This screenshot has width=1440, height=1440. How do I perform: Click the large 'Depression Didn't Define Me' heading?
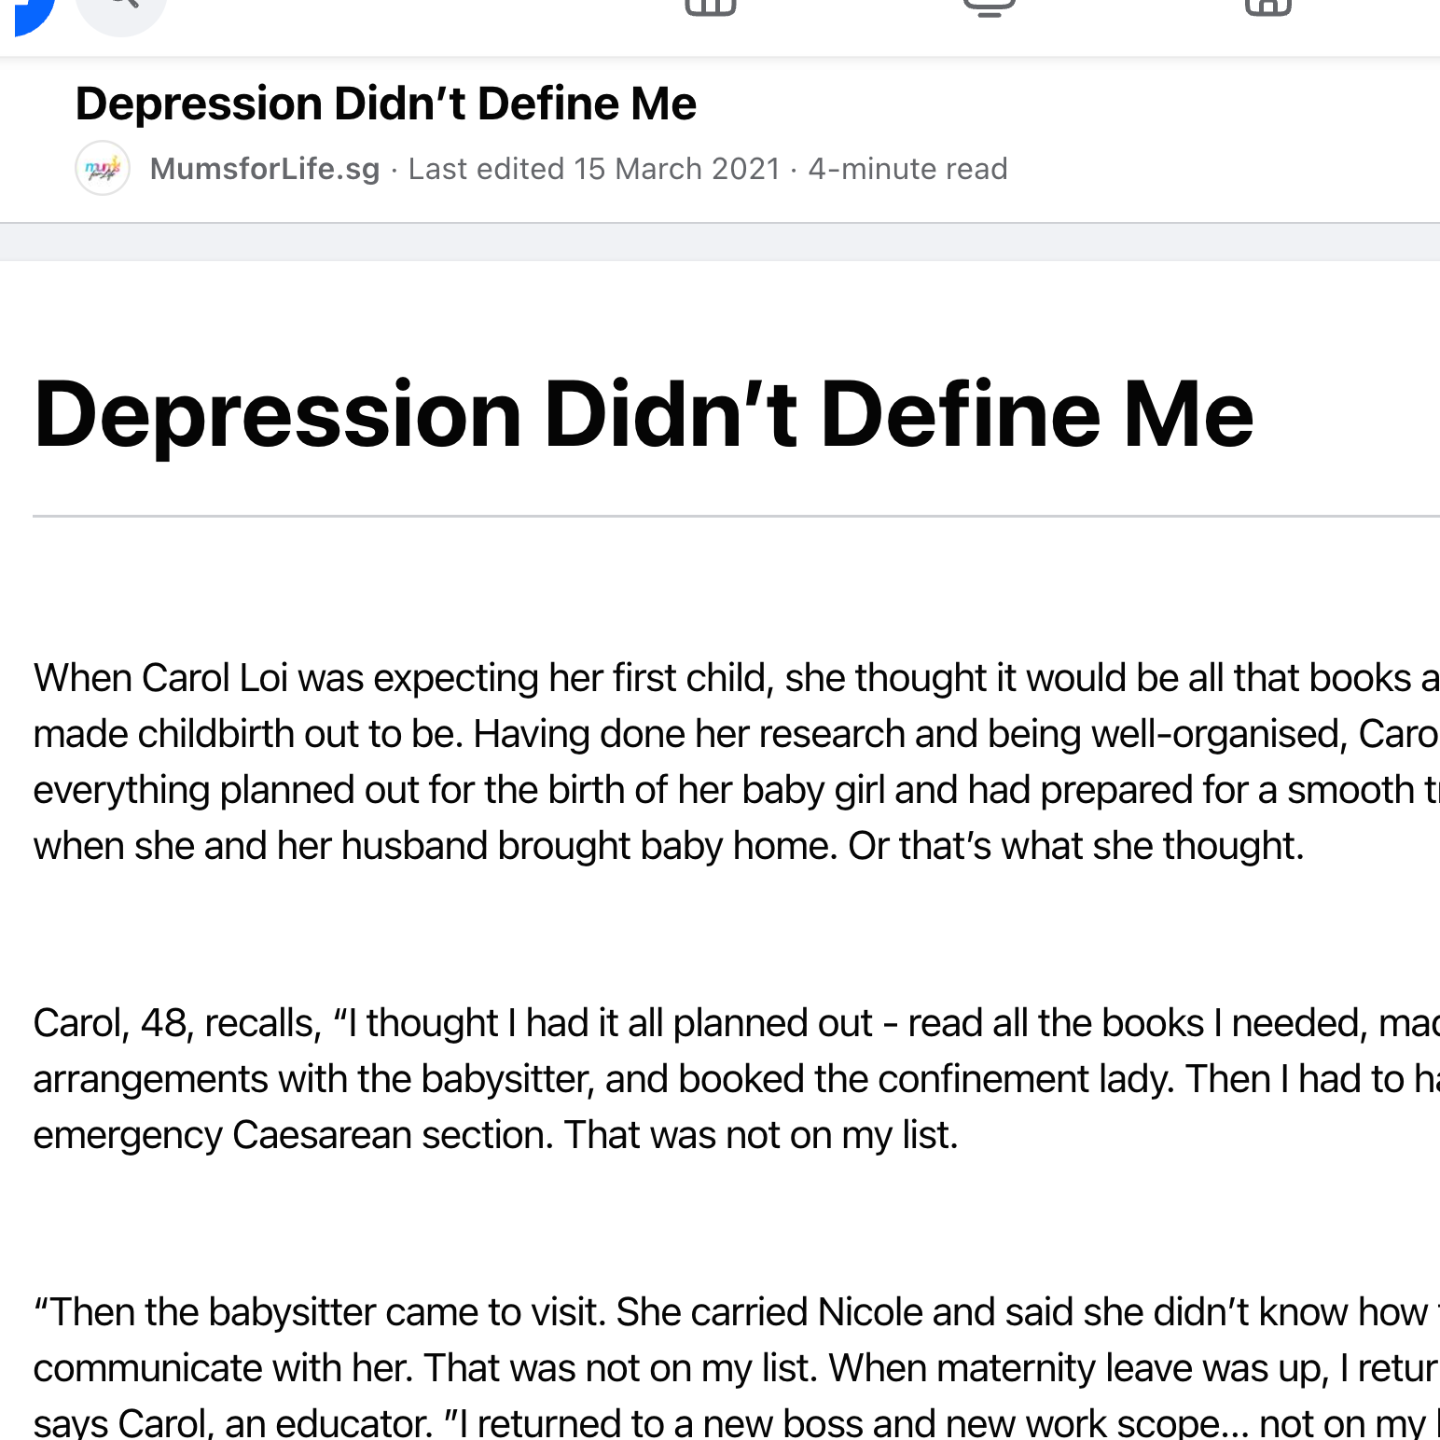643,414
